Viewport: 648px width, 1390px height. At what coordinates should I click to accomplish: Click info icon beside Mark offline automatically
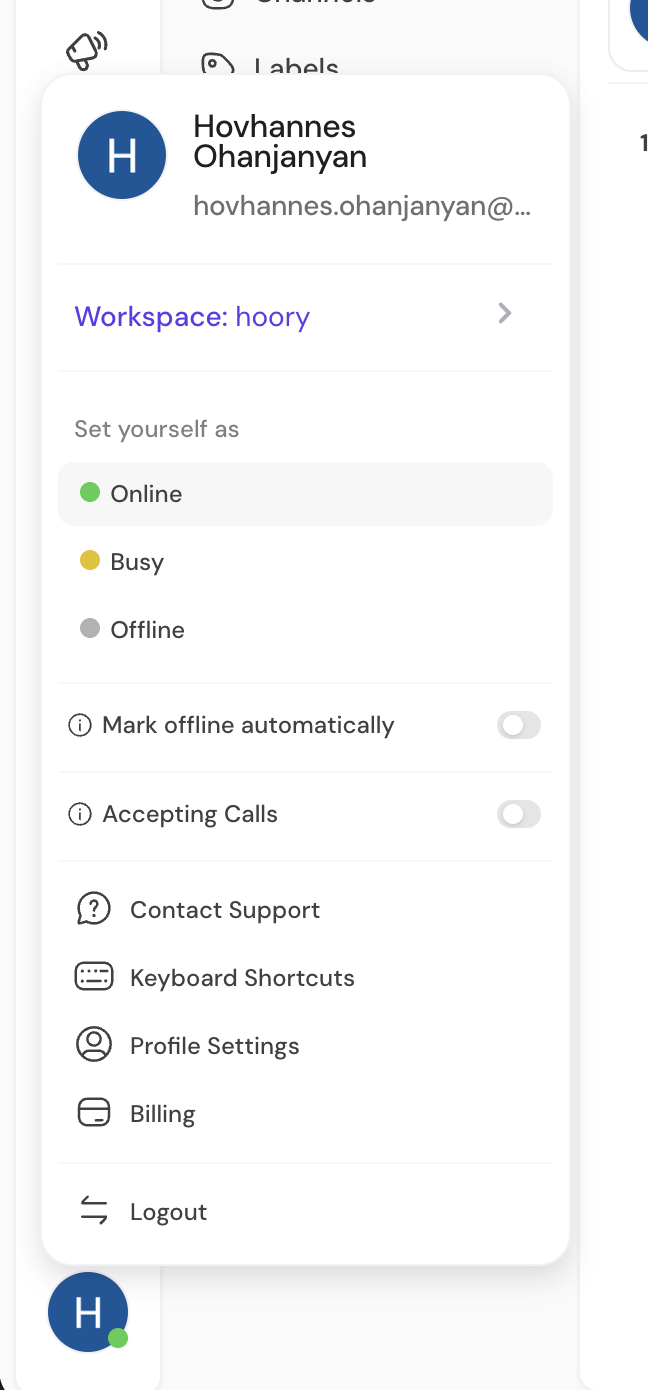click(x=79, y=725)
